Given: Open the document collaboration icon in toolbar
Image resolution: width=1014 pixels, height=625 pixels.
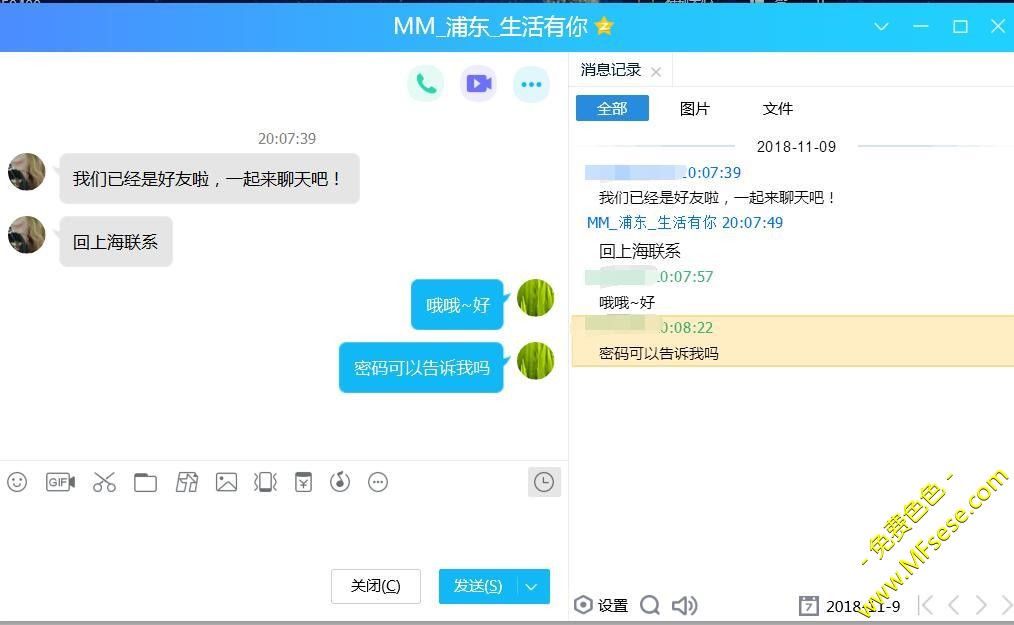Looking at the screenshot, I should [x=187, y=482].
